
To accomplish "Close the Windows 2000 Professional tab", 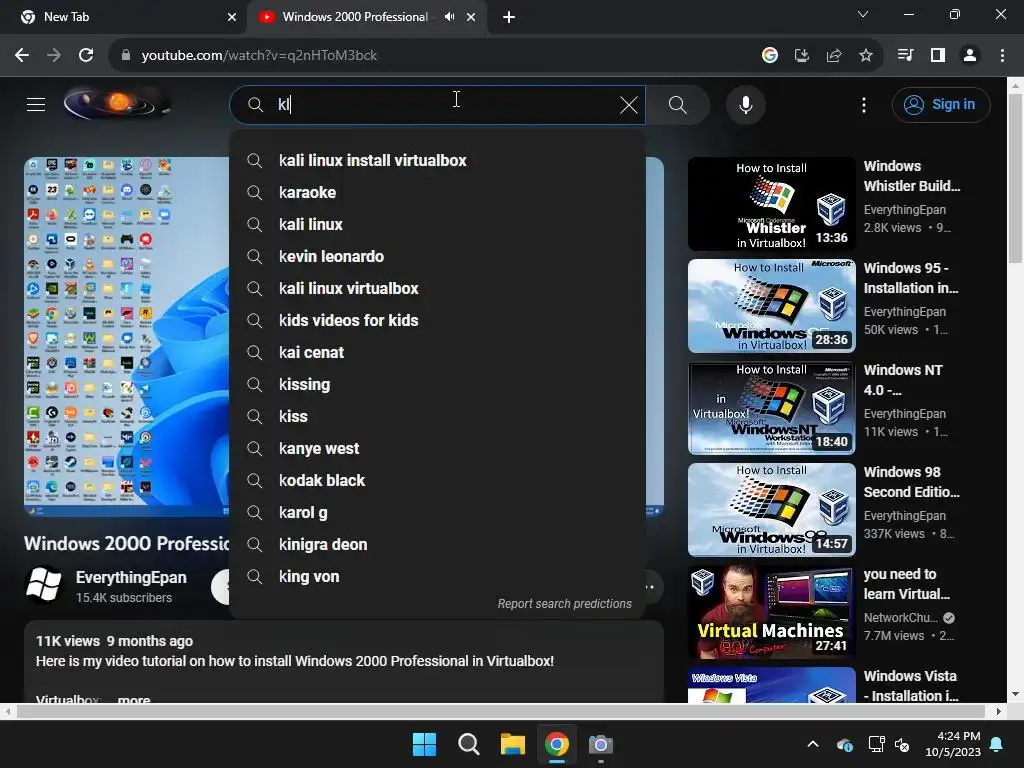I will click(x=471, y=17).
